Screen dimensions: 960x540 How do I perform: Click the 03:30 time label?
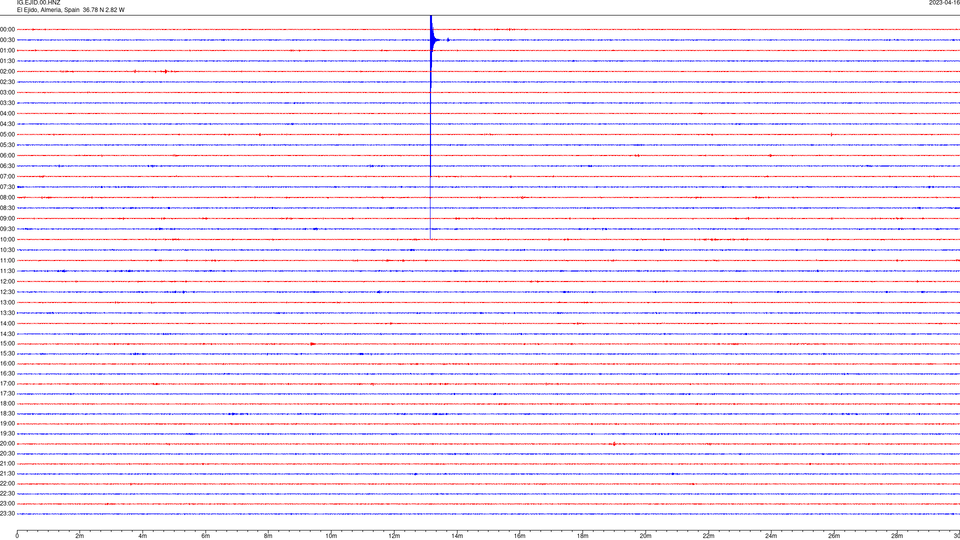click(x=7, y=103)
